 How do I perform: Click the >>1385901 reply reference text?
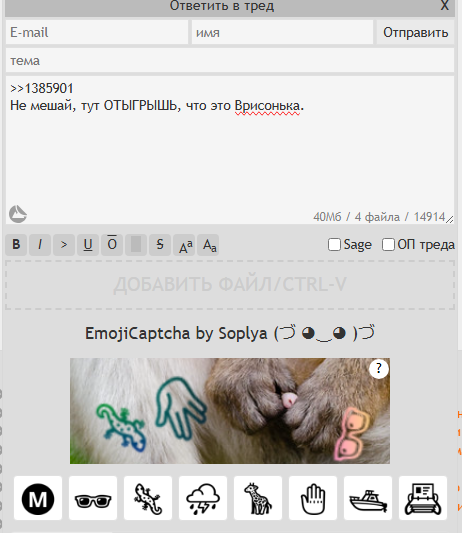pos(42,88)
